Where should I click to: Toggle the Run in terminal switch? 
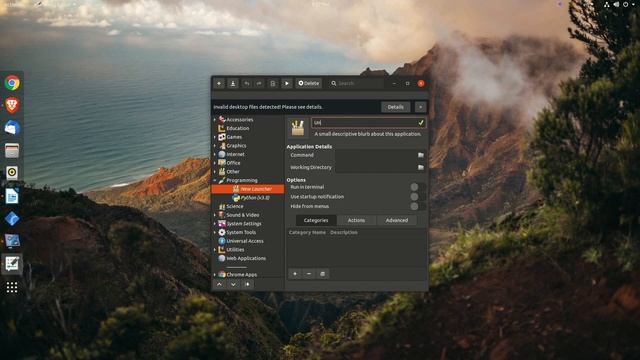pos(418,187)
